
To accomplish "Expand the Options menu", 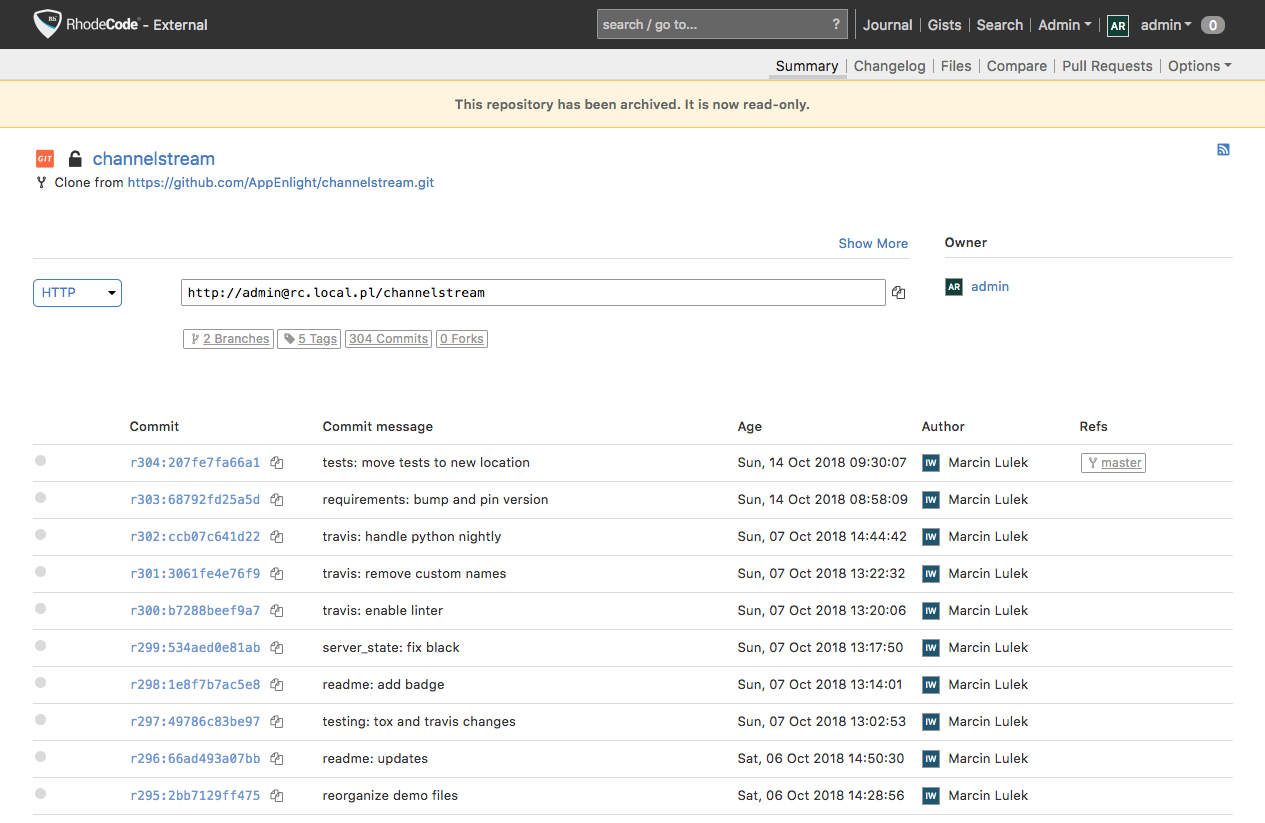I will point(1199,66).
